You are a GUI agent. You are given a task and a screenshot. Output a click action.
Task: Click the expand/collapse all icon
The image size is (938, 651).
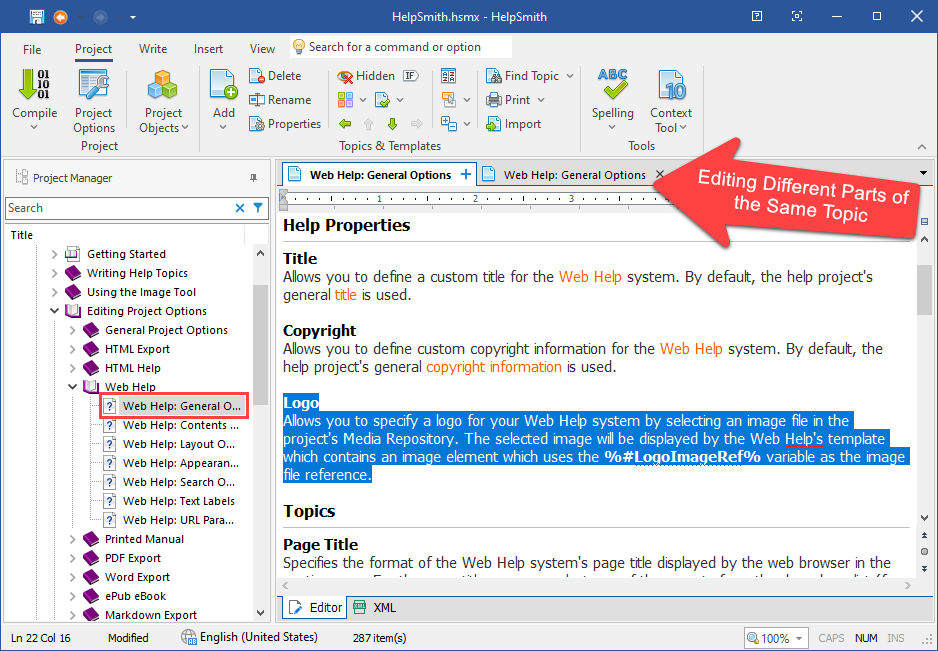coord(449,124)
